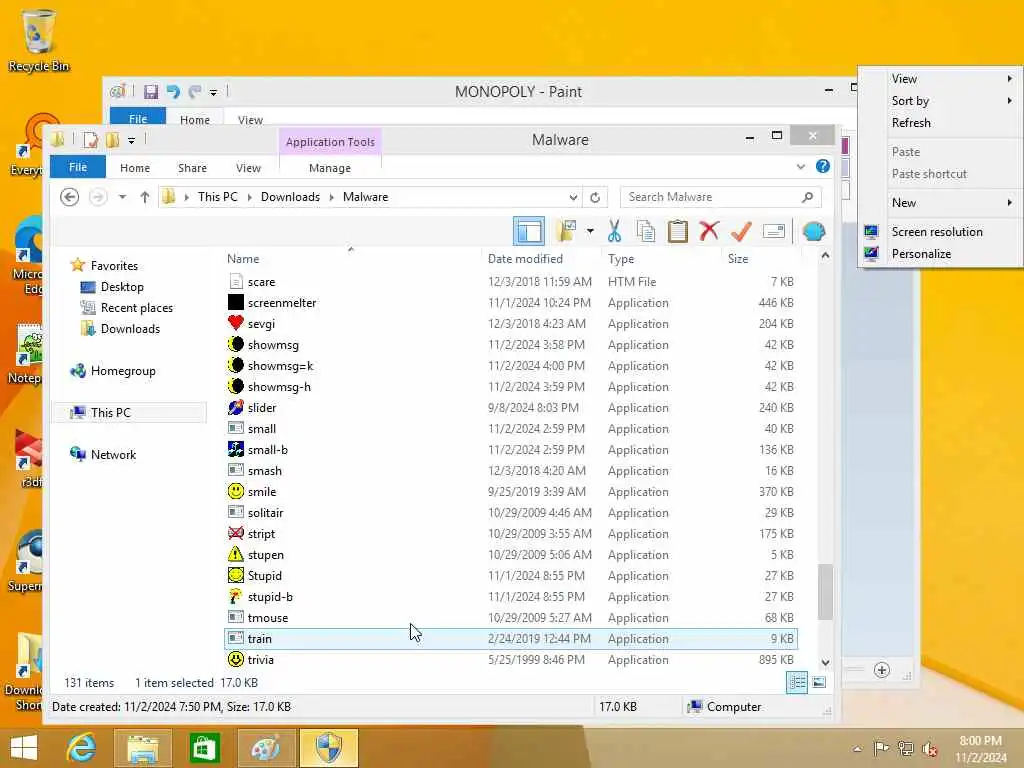Select the screenmelter application file
Screen dimensions: 1024x768
pyautogui.click(x=511, y=303)
